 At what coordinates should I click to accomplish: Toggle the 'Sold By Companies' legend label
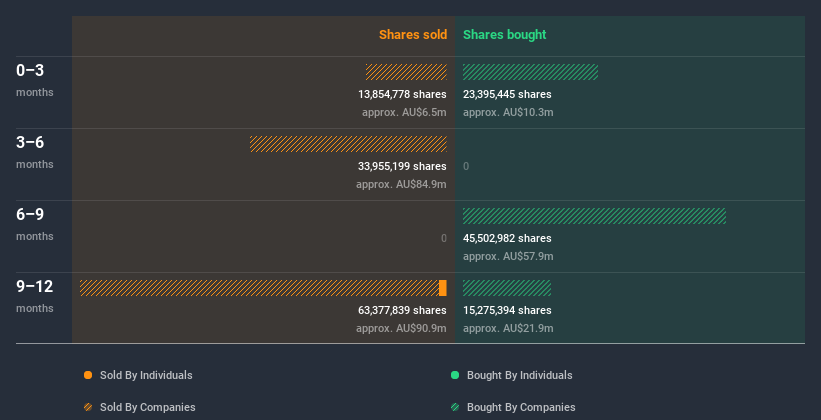pyautogui.click(x=148, y=407)
